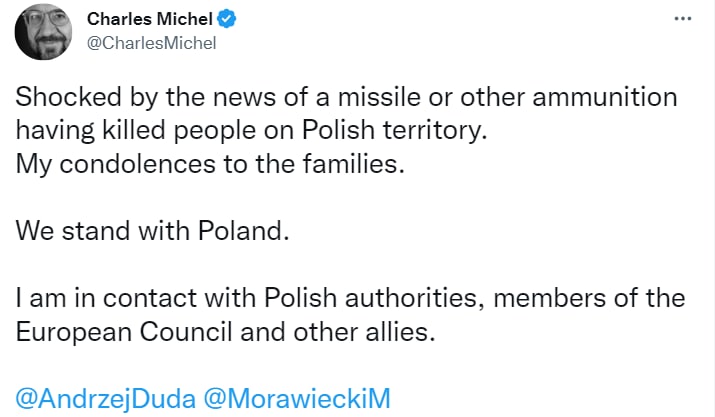Click the tweet's first line starting "Shocked by"

pyautogui.click(x=346, y=98)
